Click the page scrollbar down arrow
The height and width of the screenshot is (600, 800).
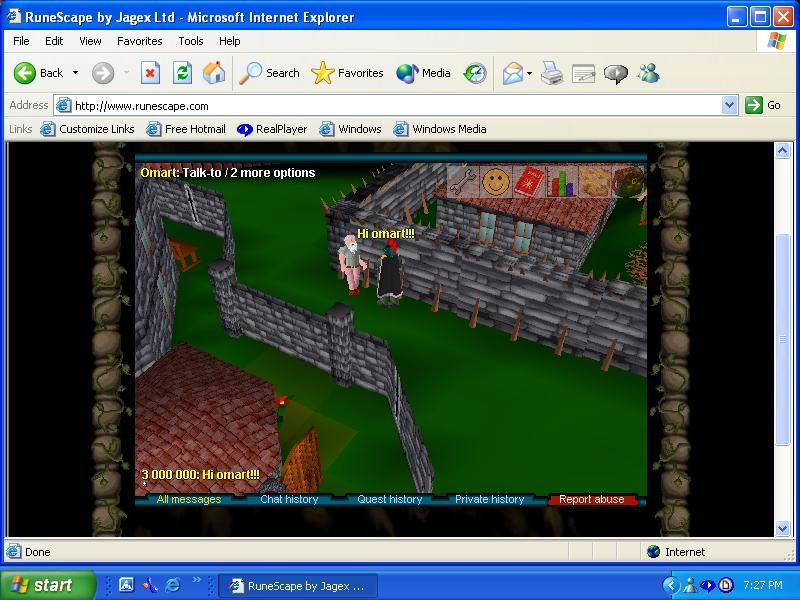(783, 529)
